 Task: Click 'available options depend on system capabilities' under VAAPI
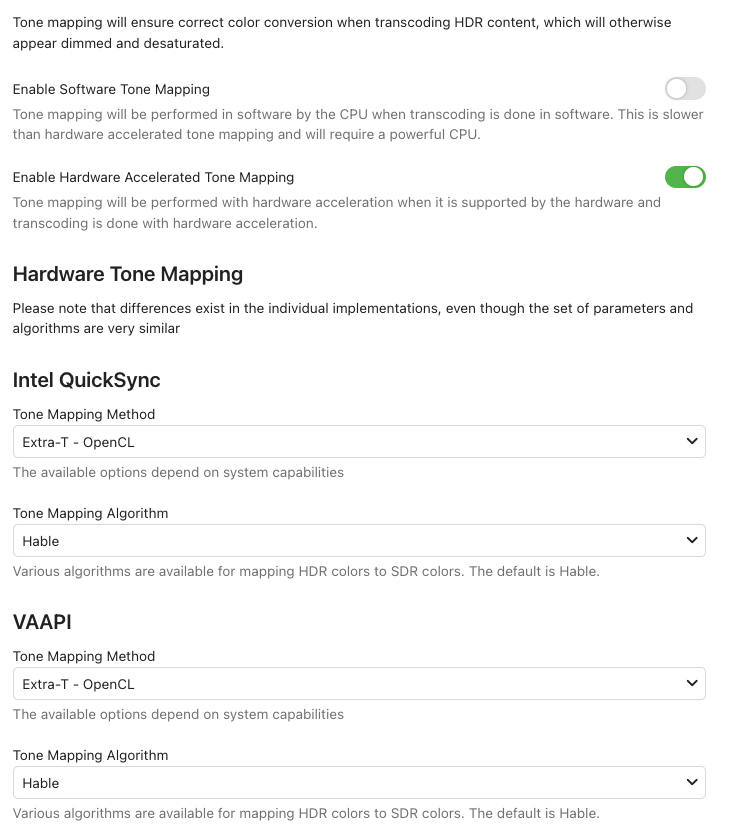(178, 715)
